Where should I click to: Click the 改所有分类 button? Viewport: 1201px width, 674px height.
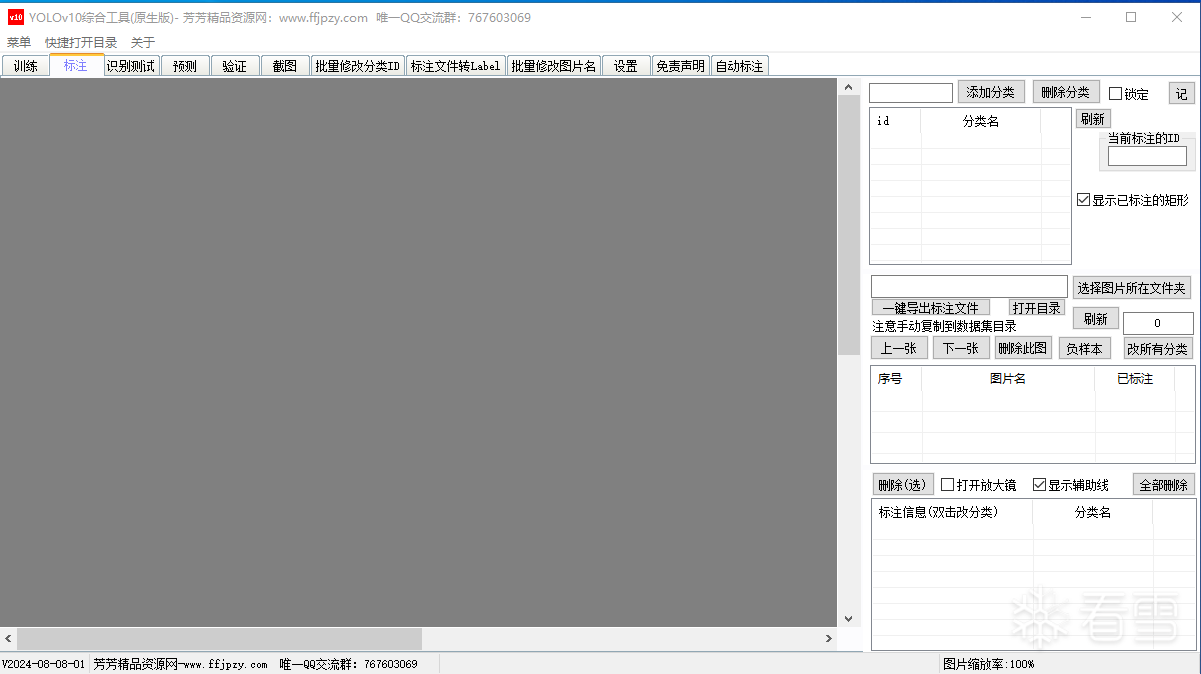pyautogui.click(x=1158, y=349)
